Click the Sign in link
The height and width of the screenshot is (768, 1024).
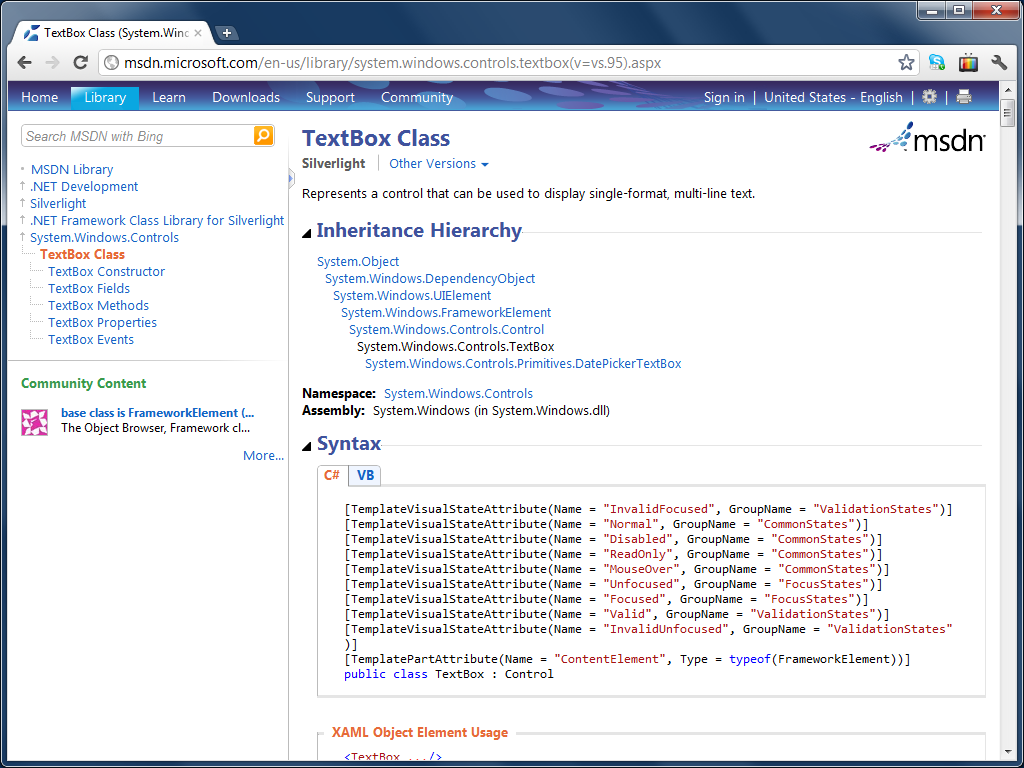coord(724,97)
